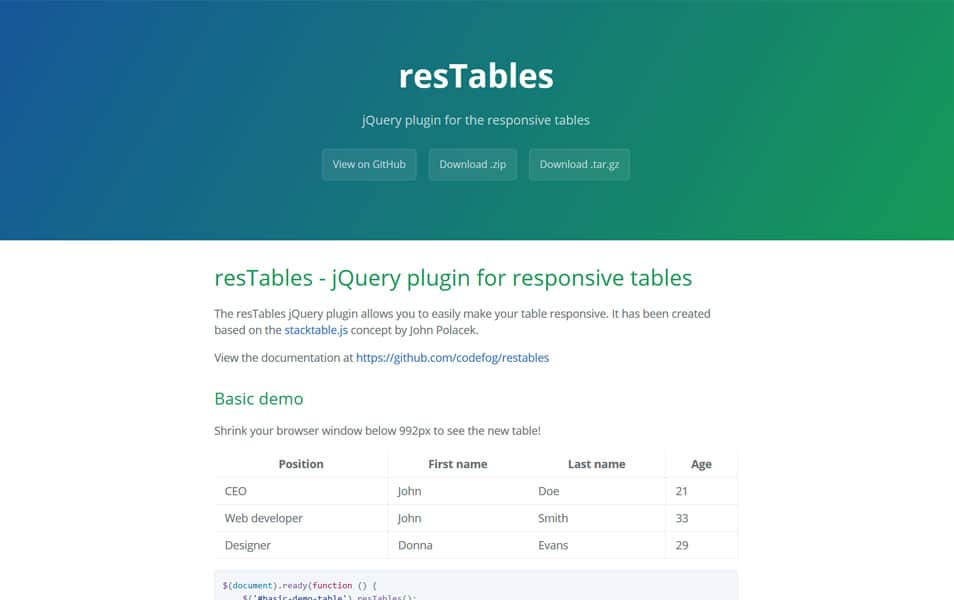The image size is (954, 600).
Task: Download the .zip archive
Action: [472, 164]
